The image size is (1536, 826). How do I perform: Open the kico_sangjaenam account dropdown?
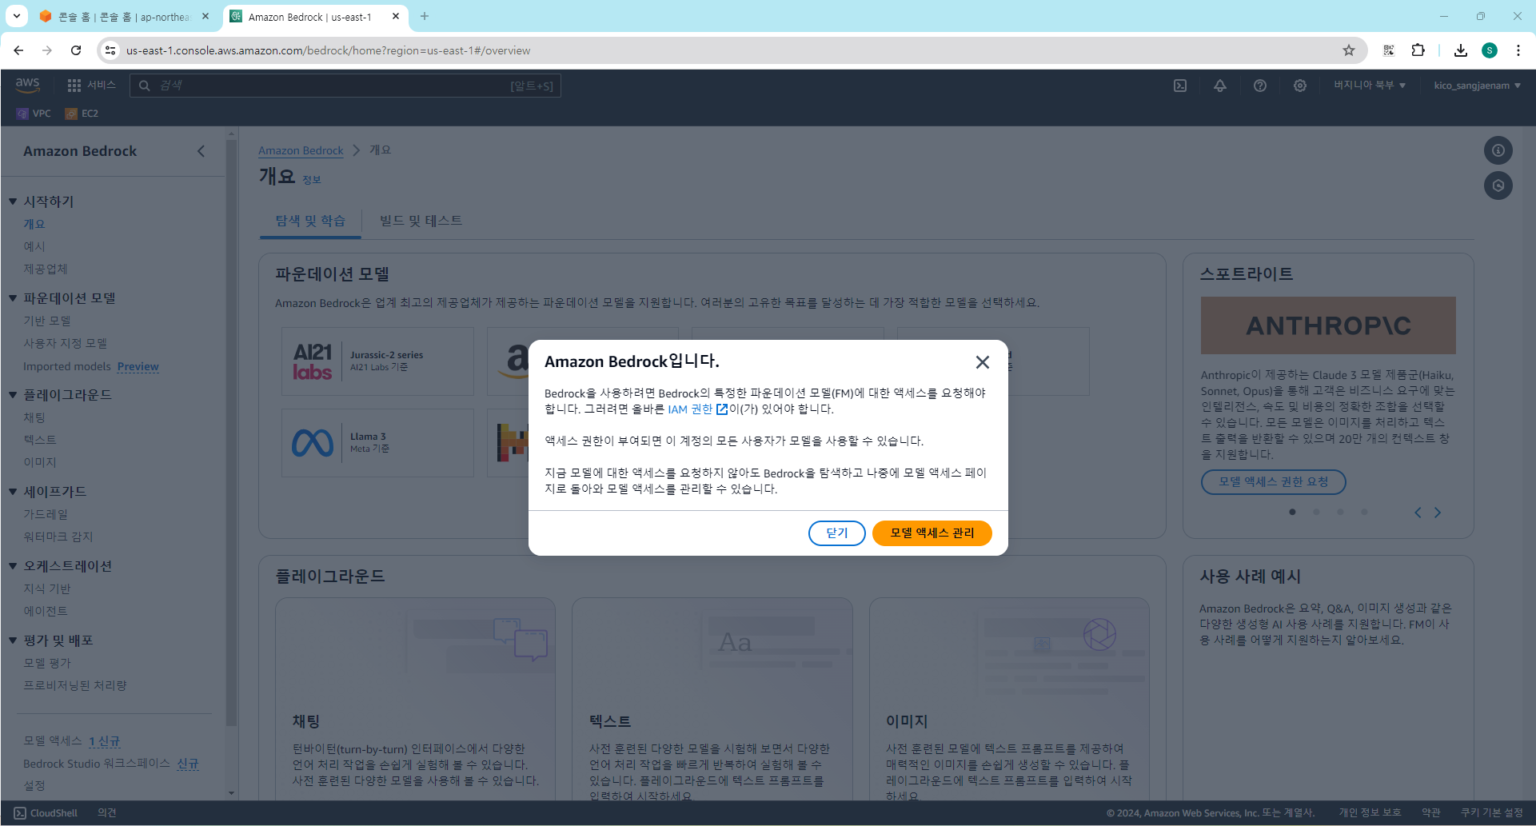1476,86
